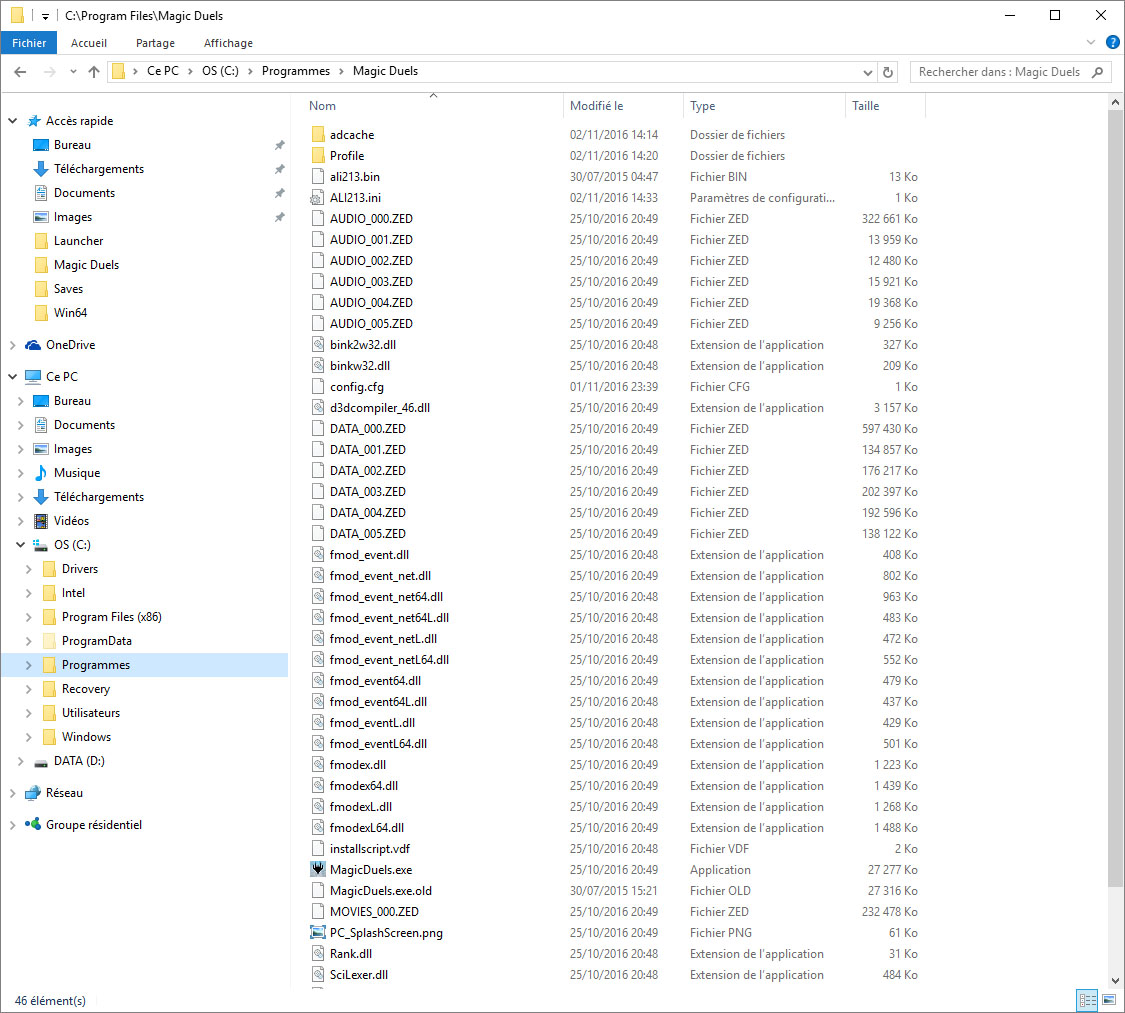This screenshot has width=1125, height=1013.
Task: Click the Help question mark icon
Action: tap(1112, 43)
